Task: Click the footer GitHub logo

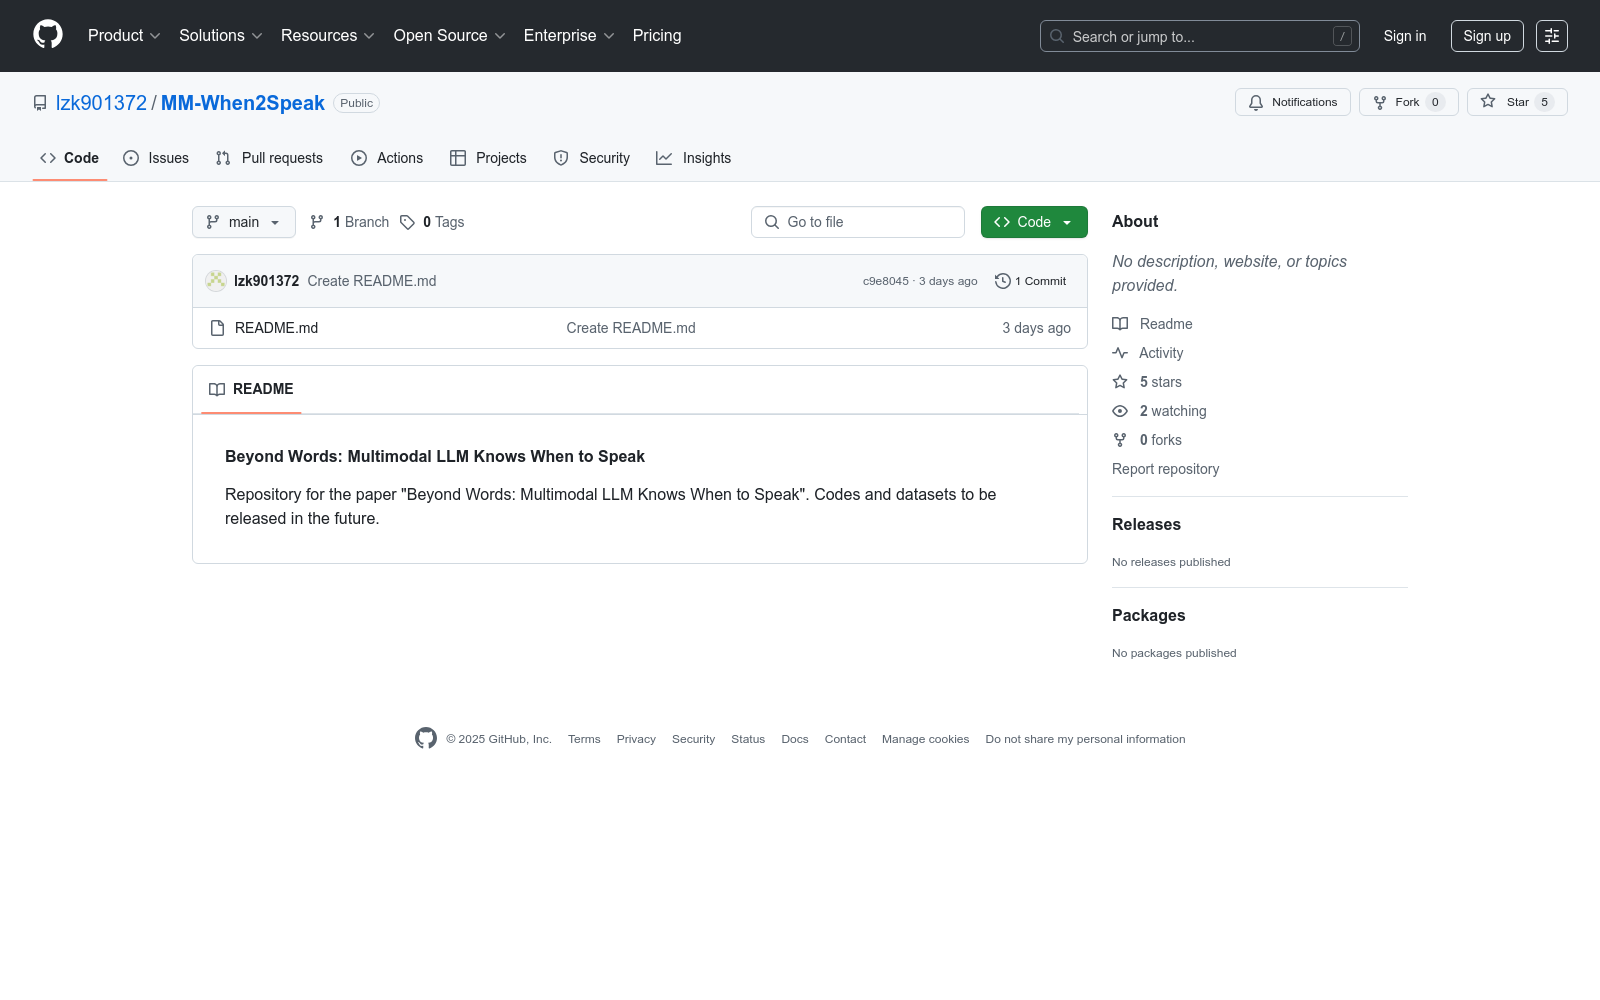Action: 426,738
